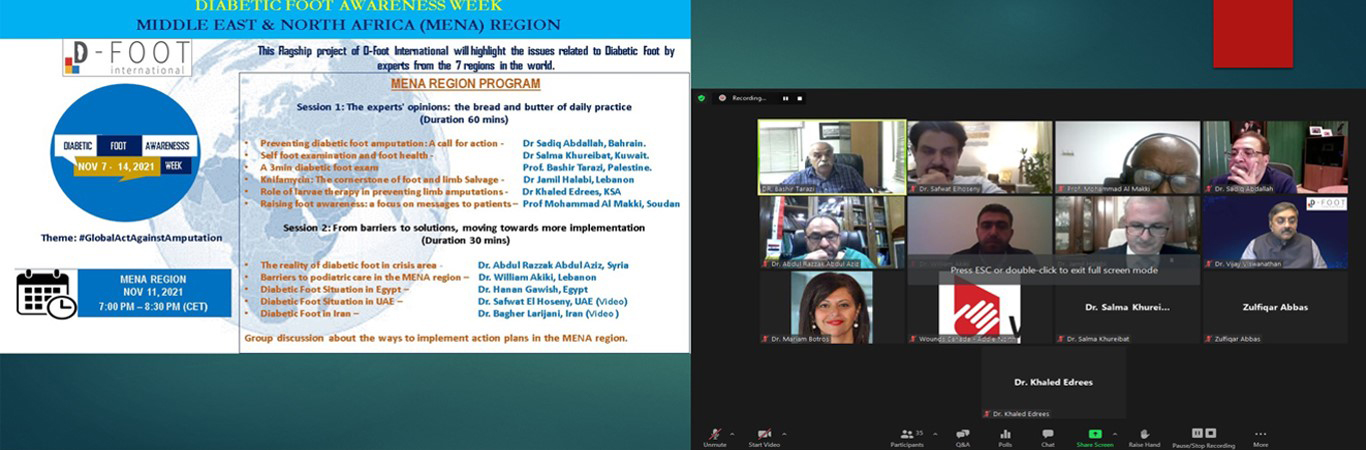Click the green encryption shield icon
Viewport: 1366px width, 450px height.
click(x=701, y=98)
